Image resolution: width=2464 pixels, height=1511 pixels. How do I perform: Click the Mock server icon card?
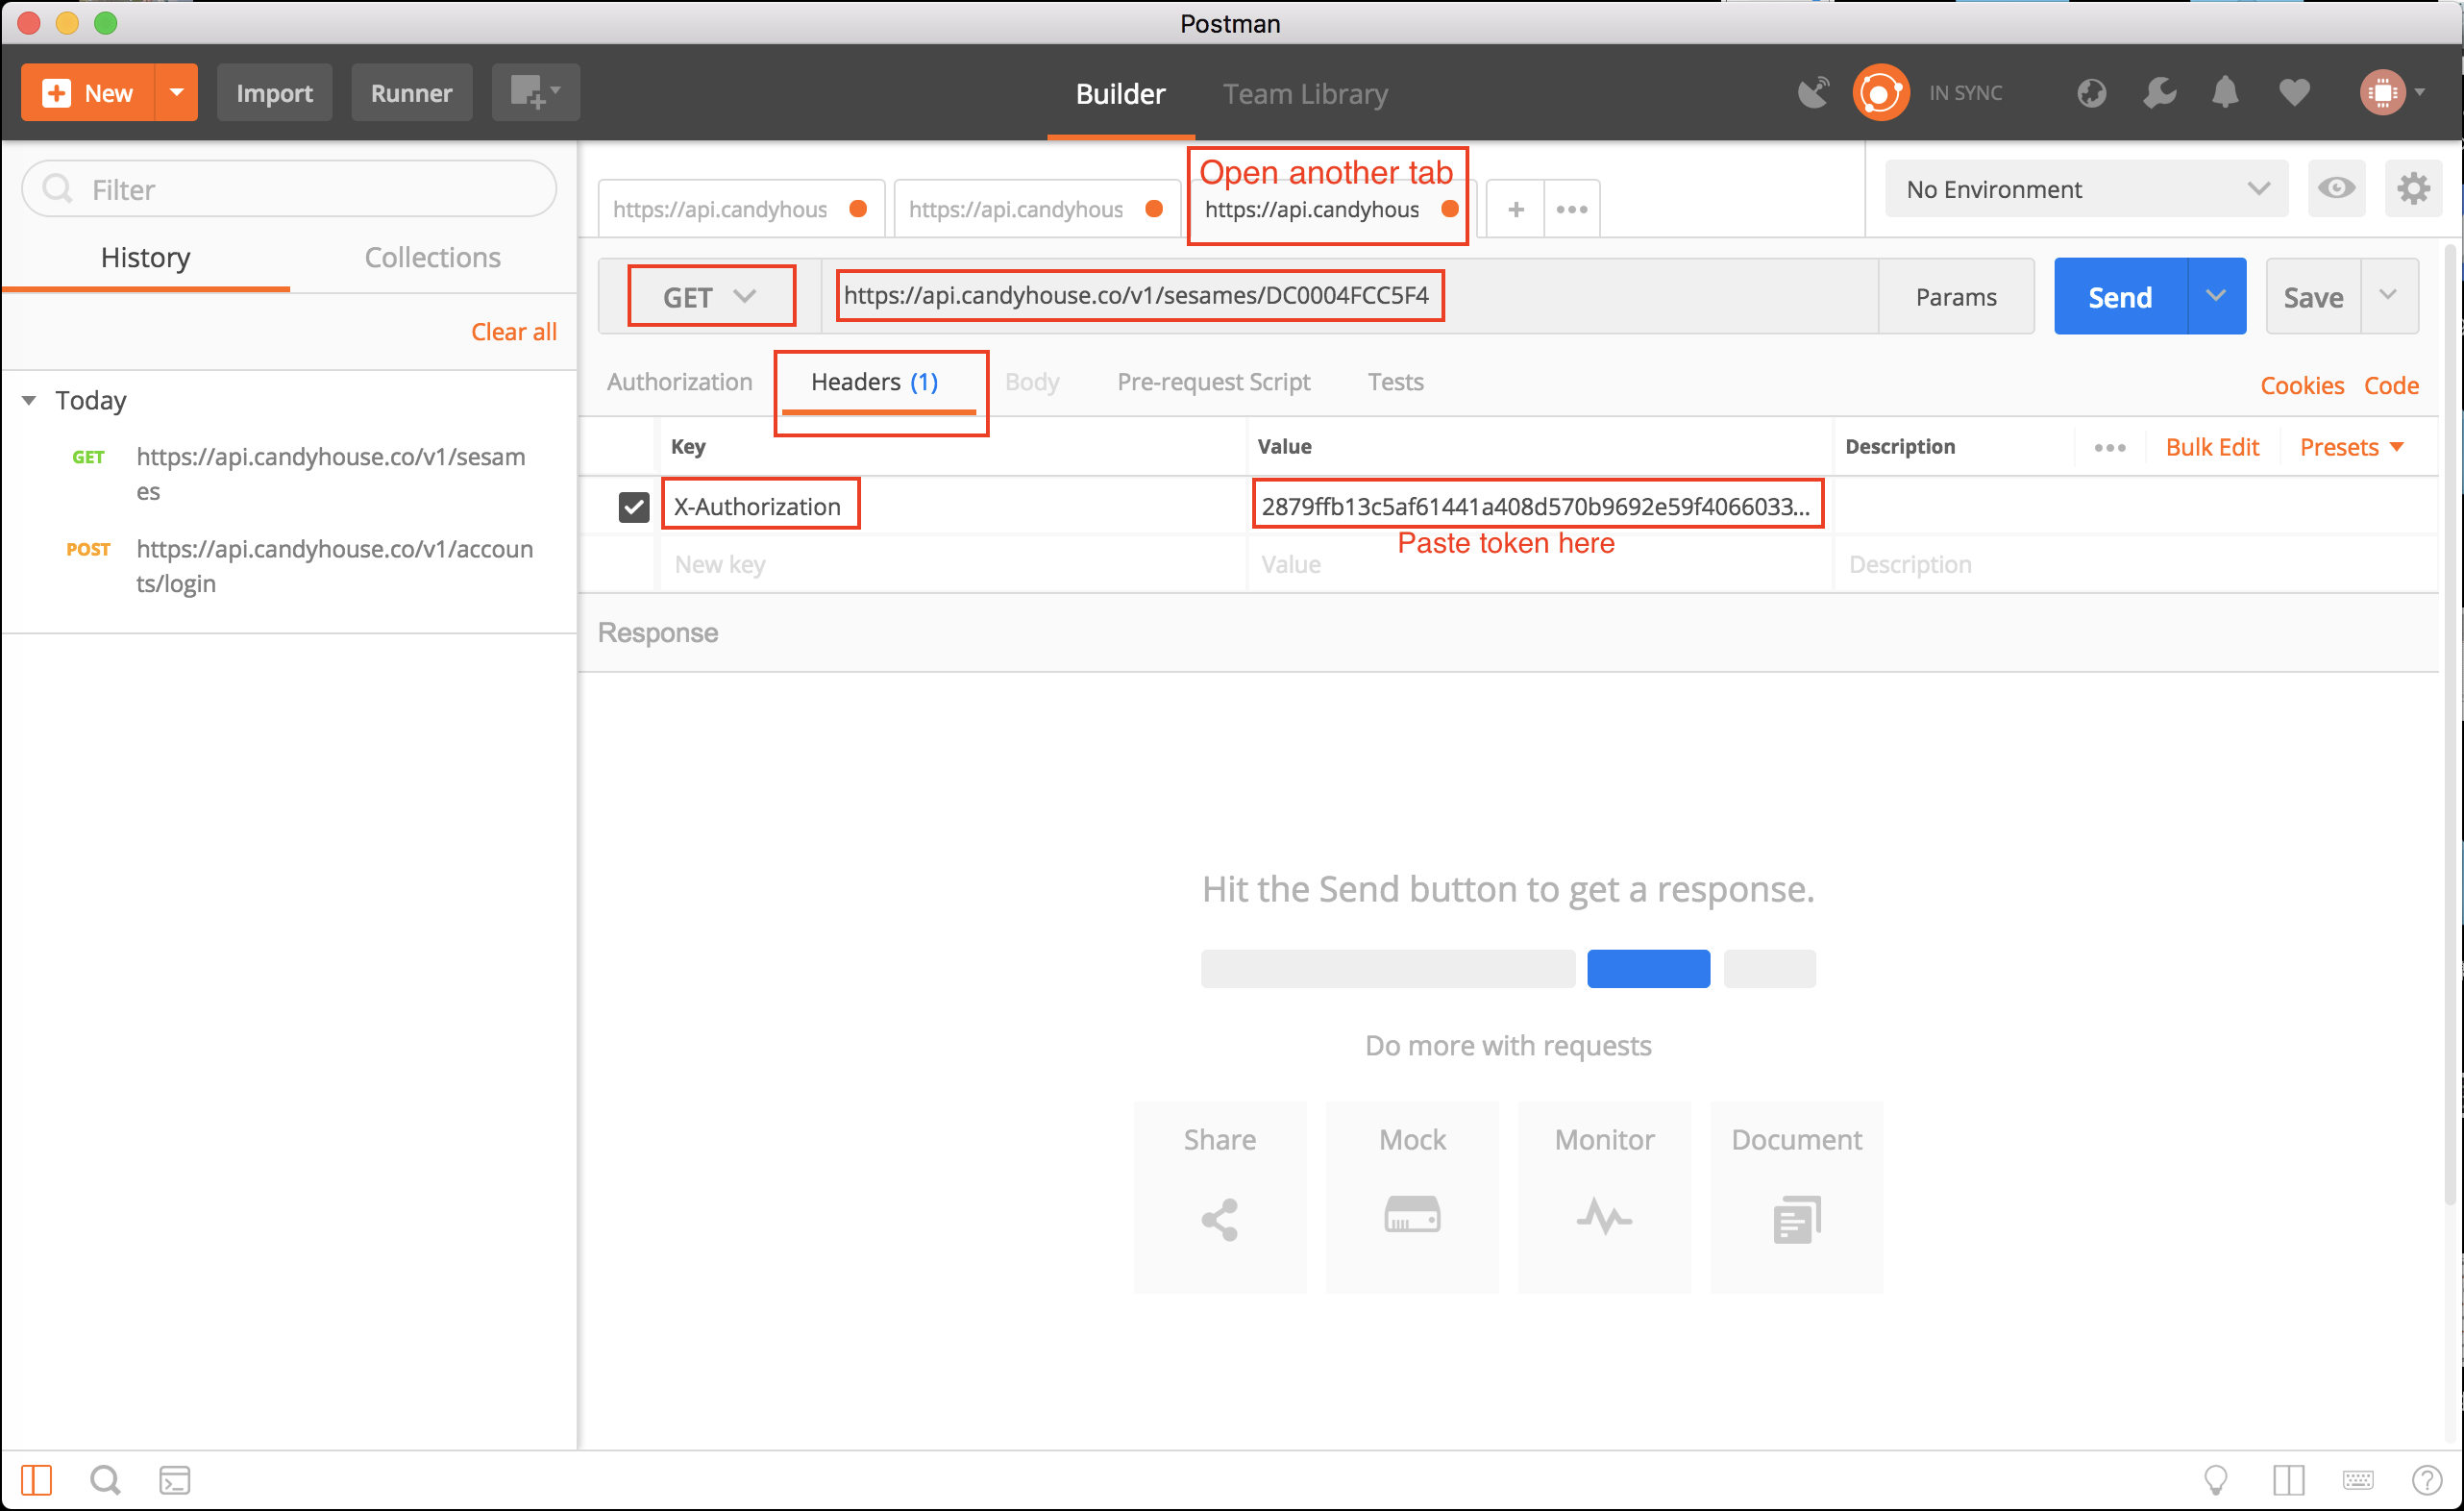click(x=1412, y=1197)
